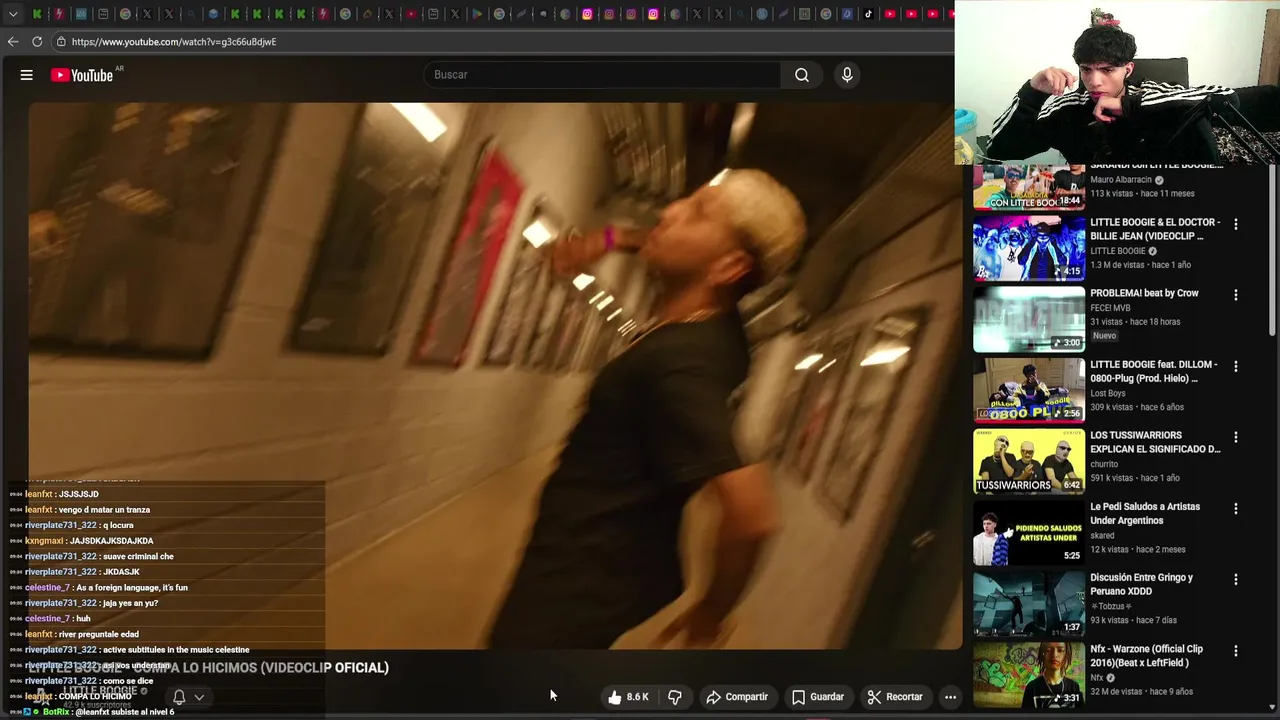1280x720 pixels.
Task: Switch to the TikTok browser tab
Action: (868, 14)
